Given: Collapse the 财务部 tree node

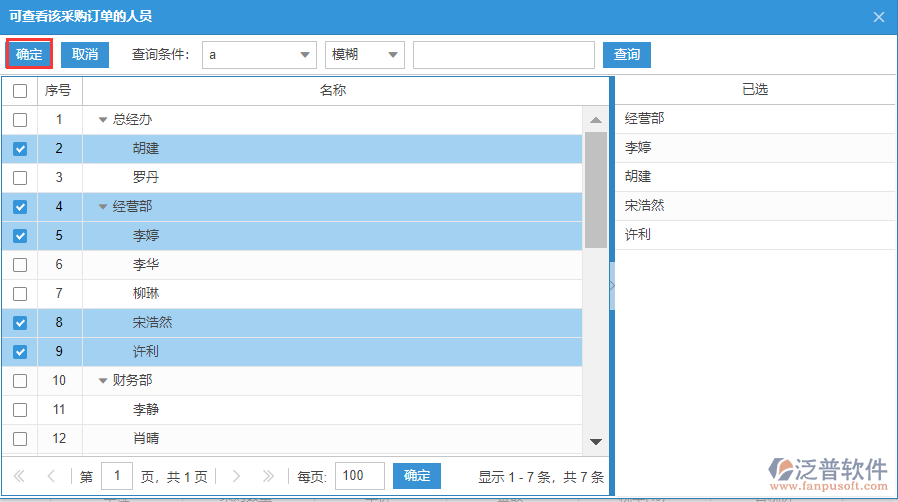Looking at the screenshot, I should point(103,381).
